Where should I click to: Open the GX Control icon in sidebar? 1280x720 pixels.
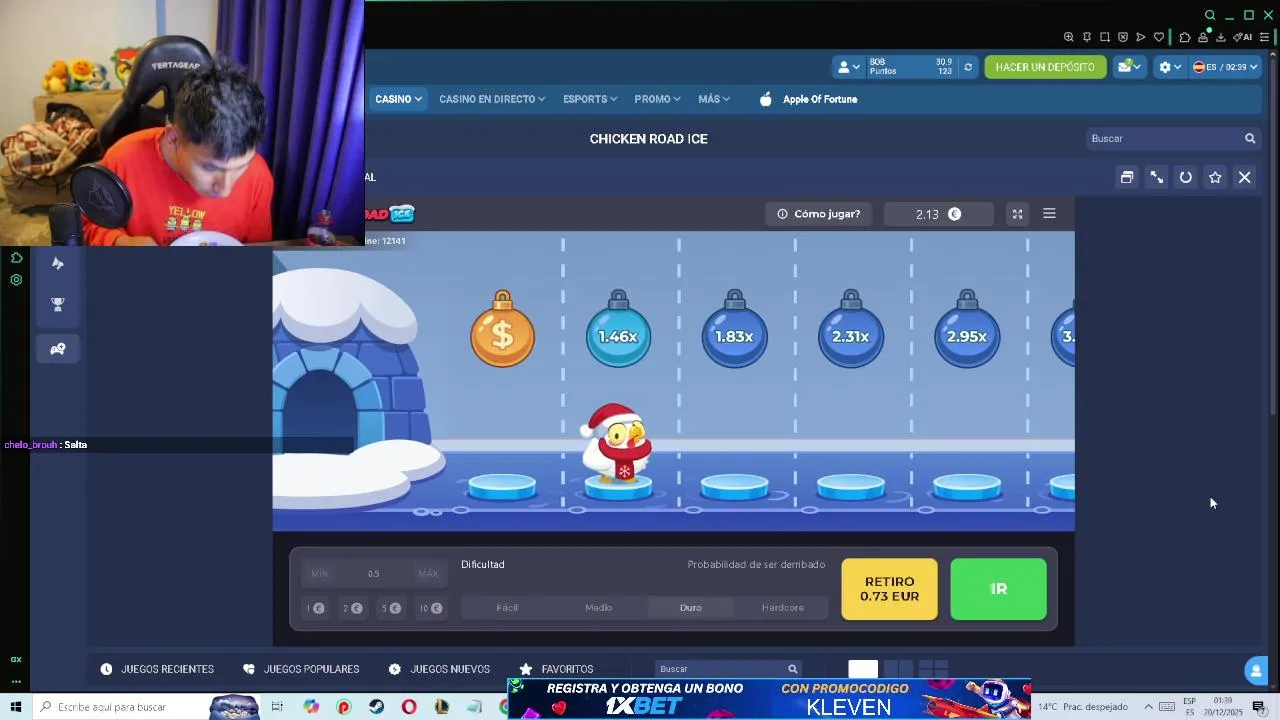pos(16,280)
